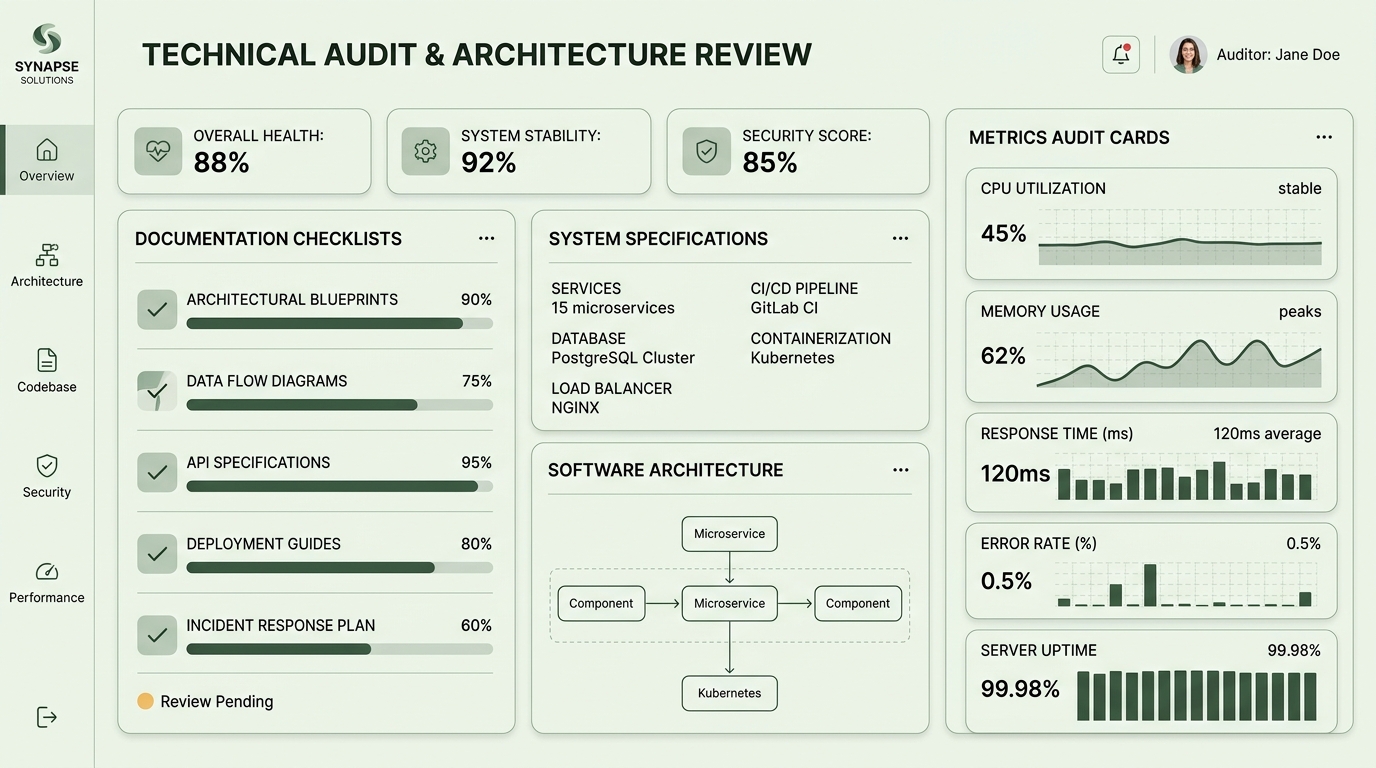This screenshot has height=768, width=1376.
Task: Select the Kubernetes node in architecture diagram
Action: (x=729, y=693)
